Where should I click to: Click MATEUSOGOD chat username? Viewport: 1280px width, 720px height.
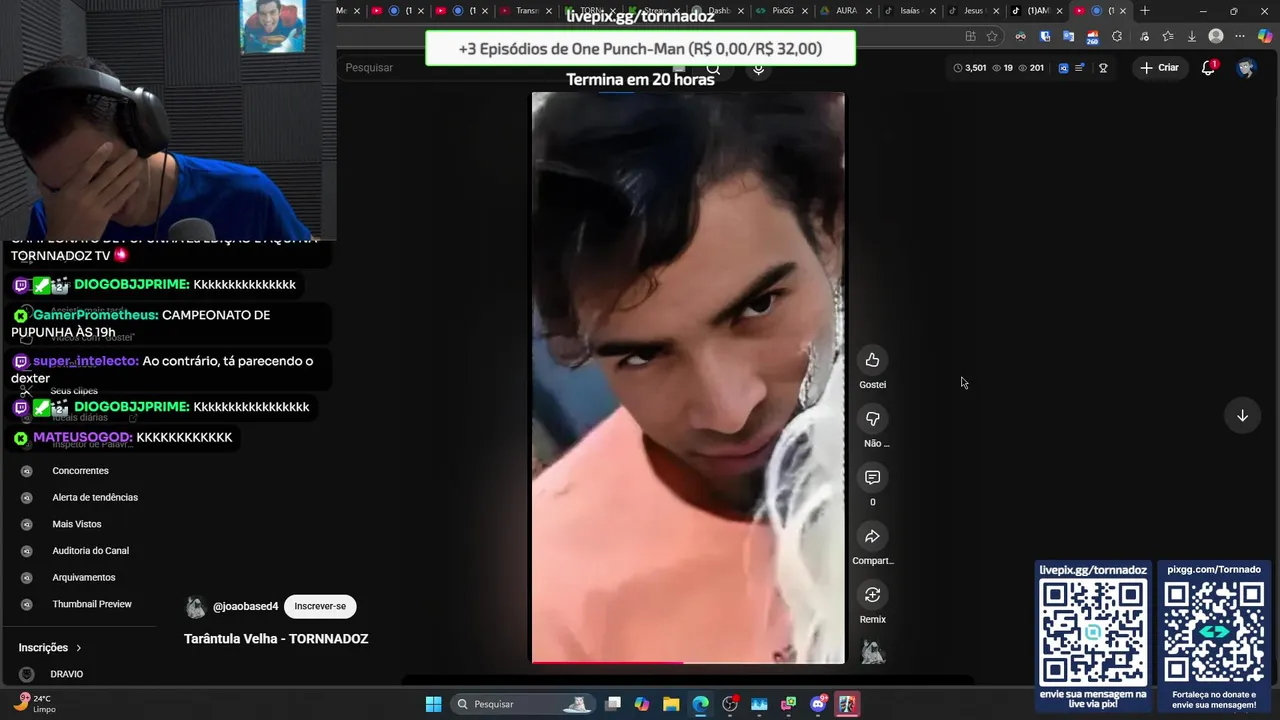tap(83, 438)
